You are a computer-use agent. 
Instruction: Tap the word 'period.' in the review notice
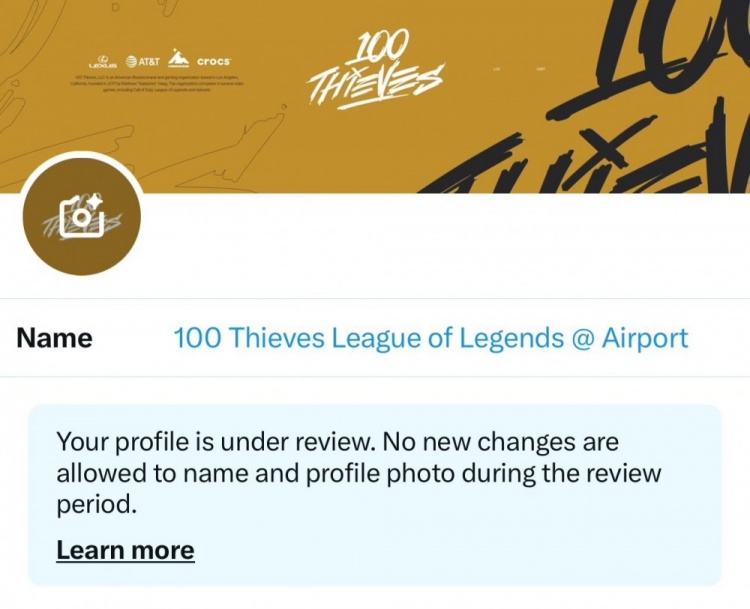tap(97, 505)
